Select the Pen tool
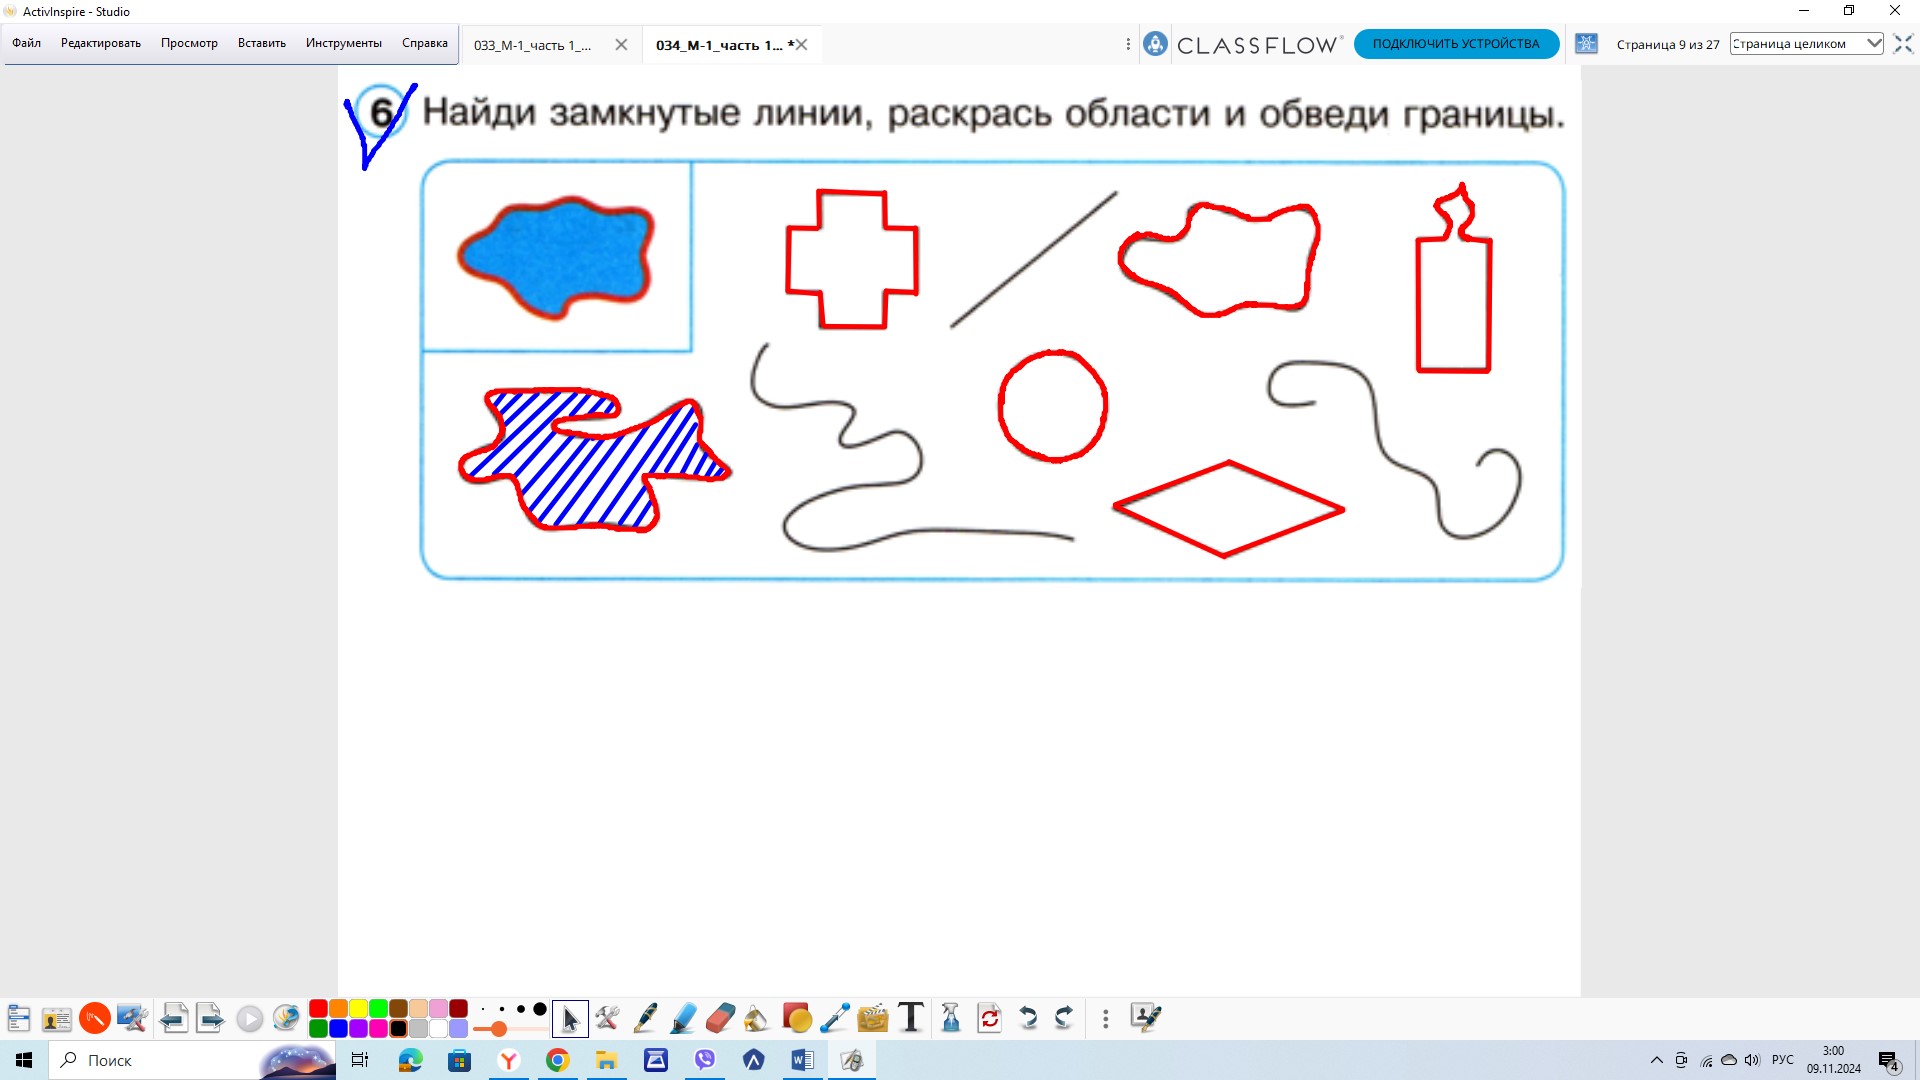This screenshot has height=1080, width=1920. coord(645,1018)
